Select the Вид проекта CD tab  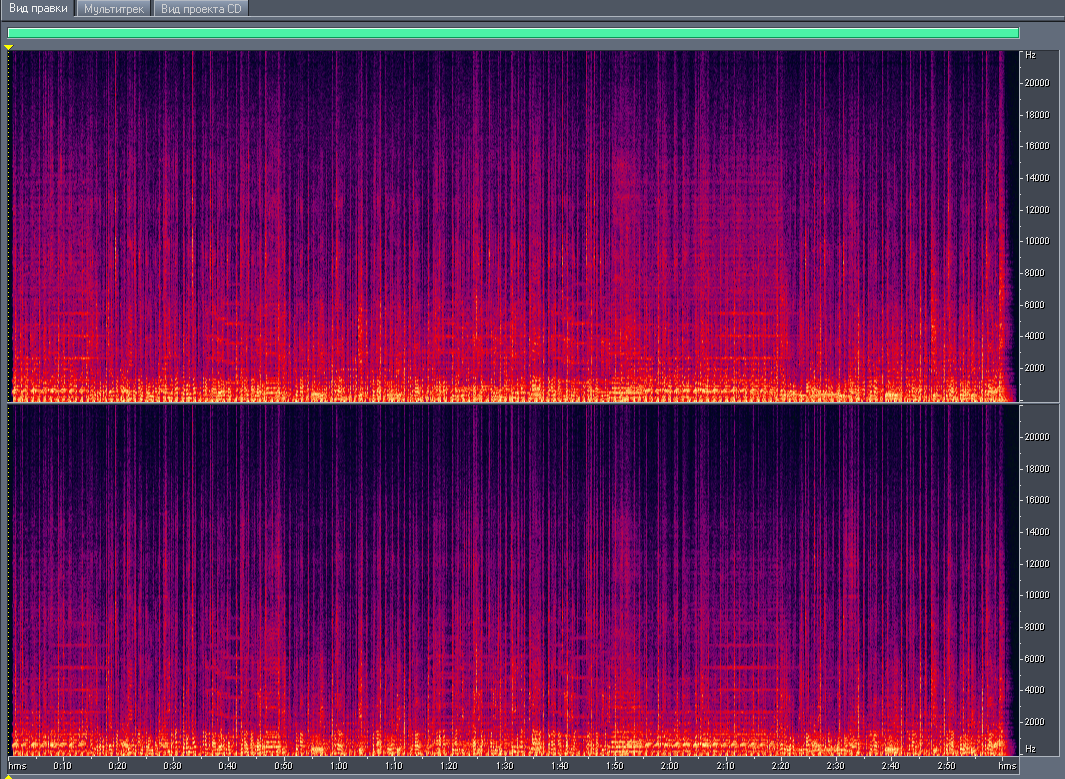pos(201,9)
